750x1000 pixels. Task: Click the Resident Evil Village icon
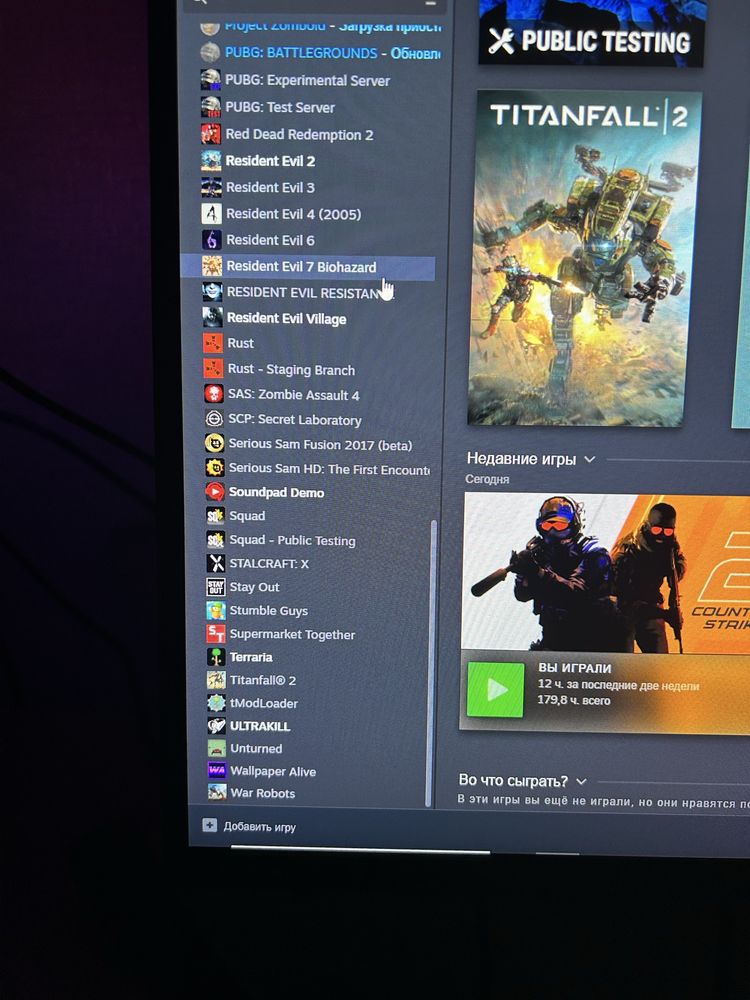[x=212, y=318]
